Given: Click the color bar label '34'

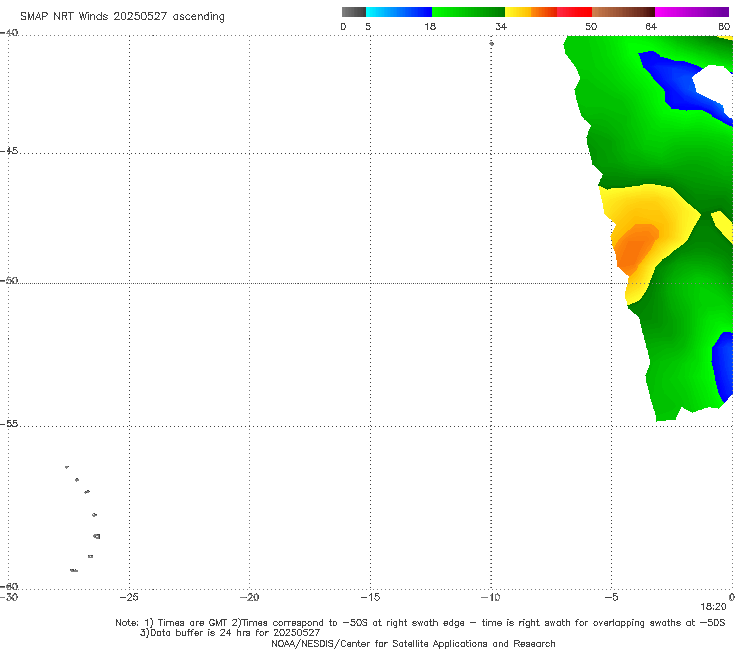Looking at the screenshot, I should coord(501,26).
